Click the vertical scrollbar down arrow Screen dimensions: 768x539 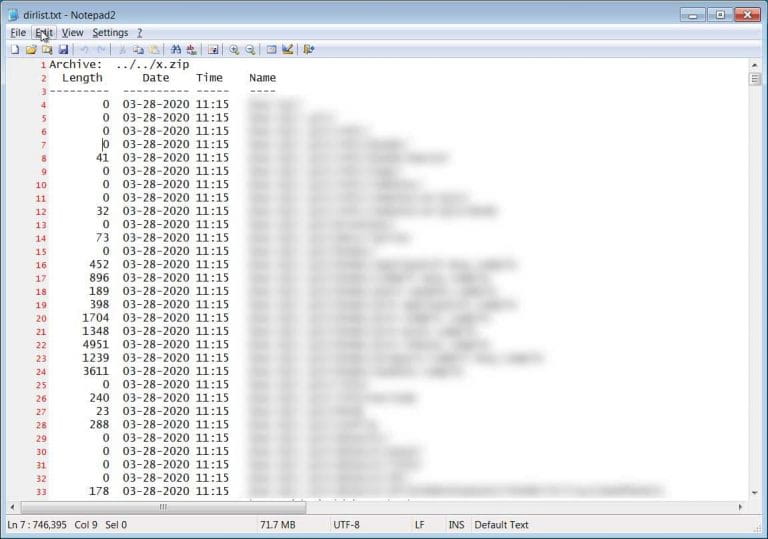click(x=756, y=492)
